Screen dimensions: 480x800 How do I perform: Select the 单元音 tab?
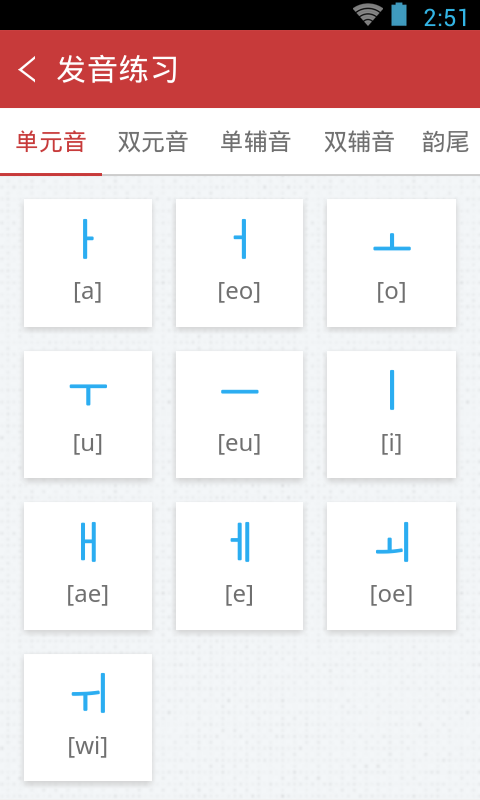coord(51,141)
